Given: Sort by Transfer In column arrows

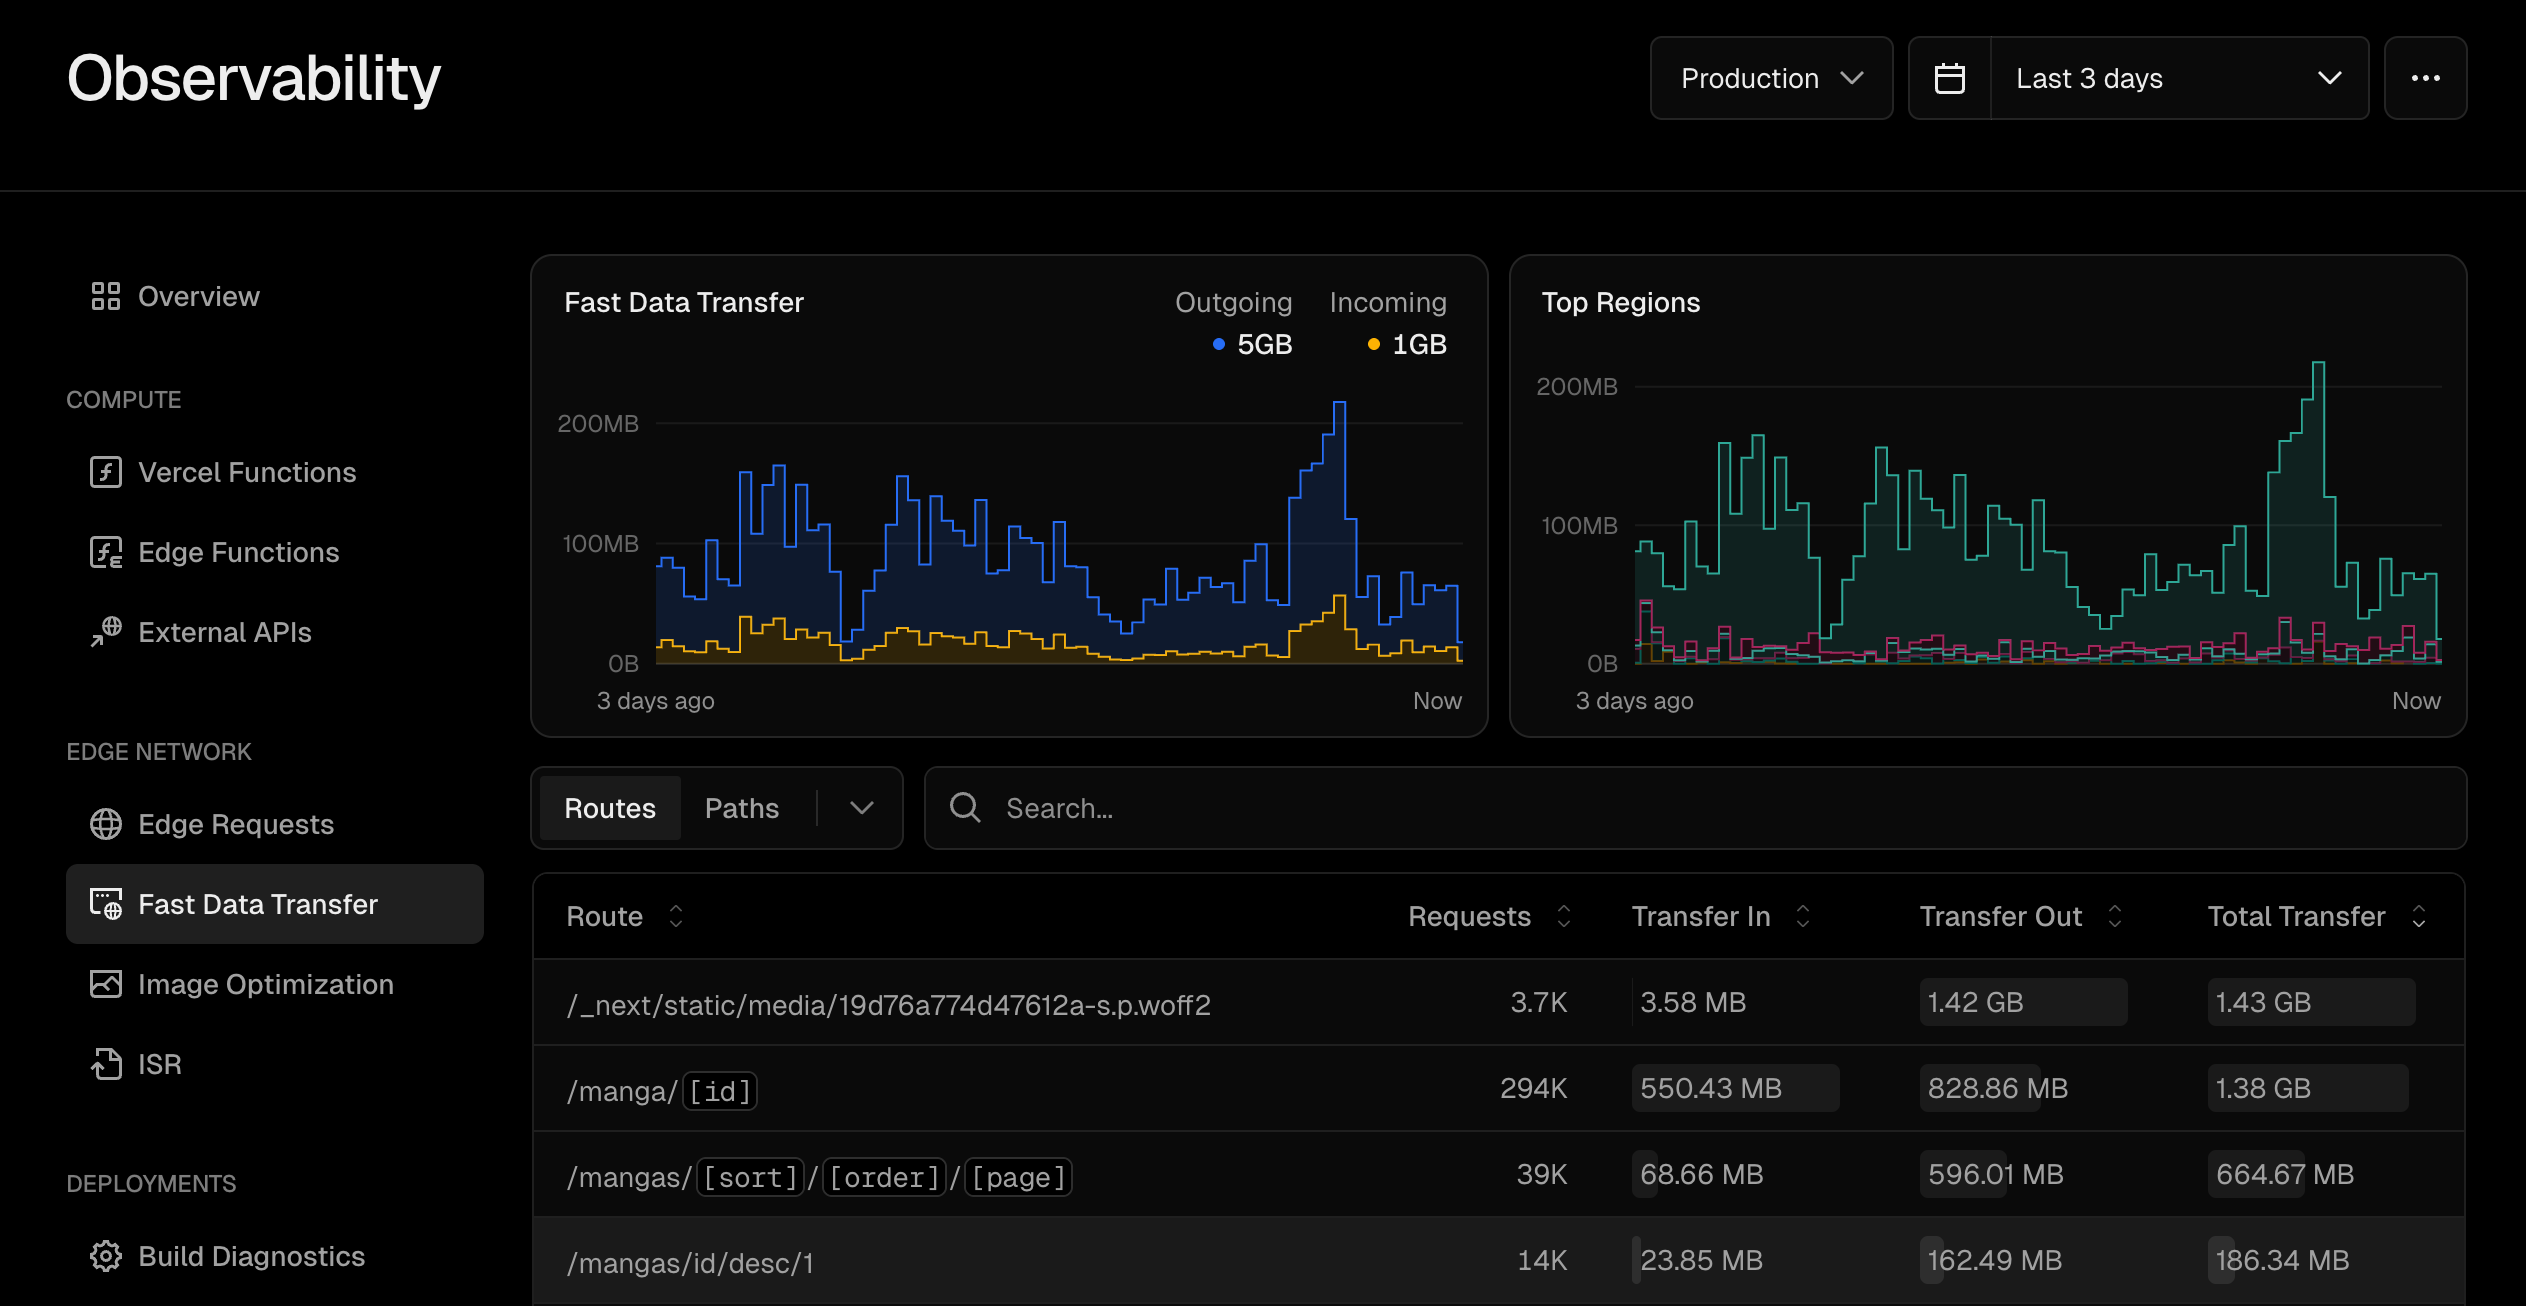Looking at the screenshot, I should pyautogui.click(x=1803, y=916).
